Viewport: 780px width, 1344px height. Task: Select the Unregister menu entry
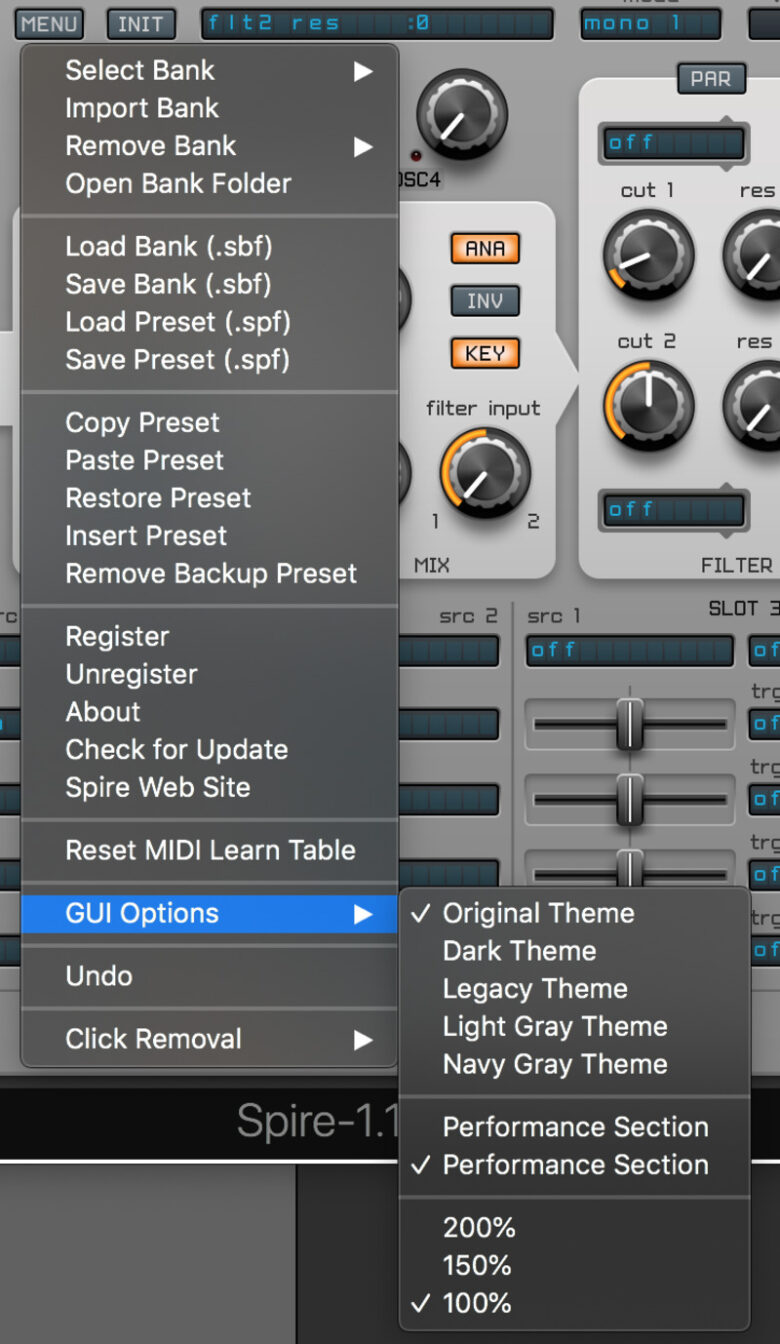[210, 675]
